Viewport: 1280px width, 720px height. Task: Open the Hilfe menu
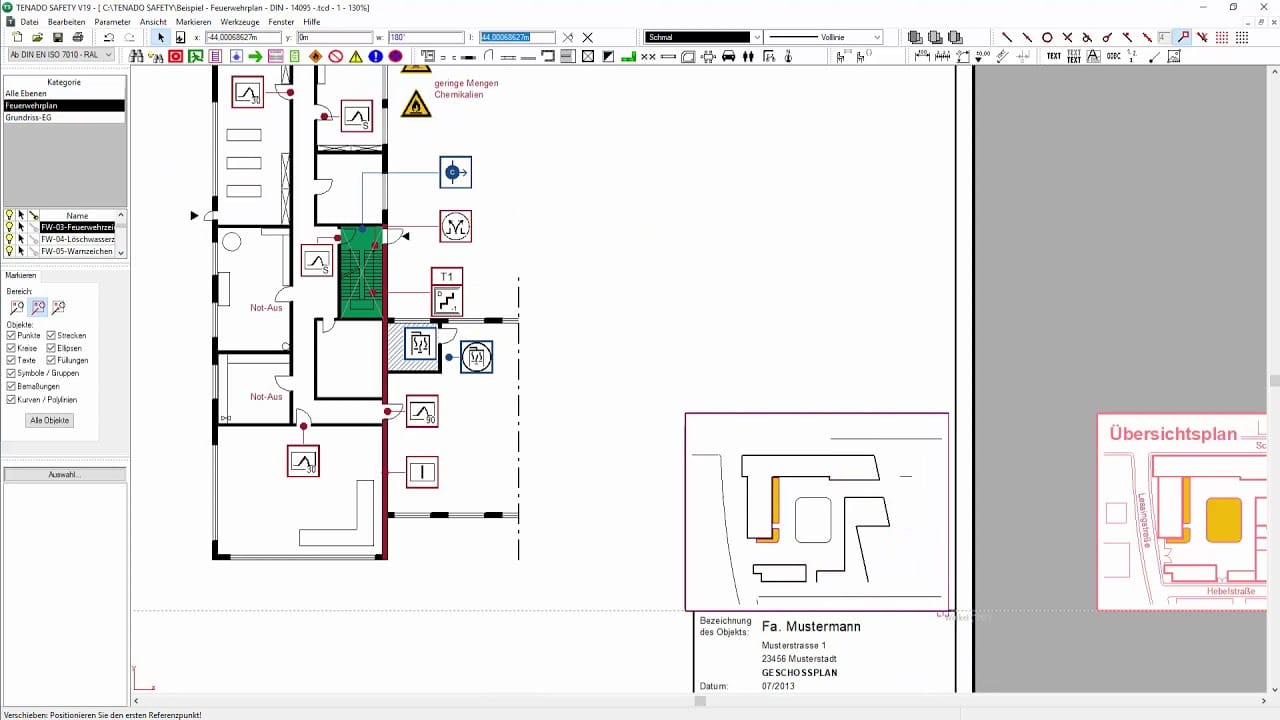pyautogui.click(x=312, y=21)
